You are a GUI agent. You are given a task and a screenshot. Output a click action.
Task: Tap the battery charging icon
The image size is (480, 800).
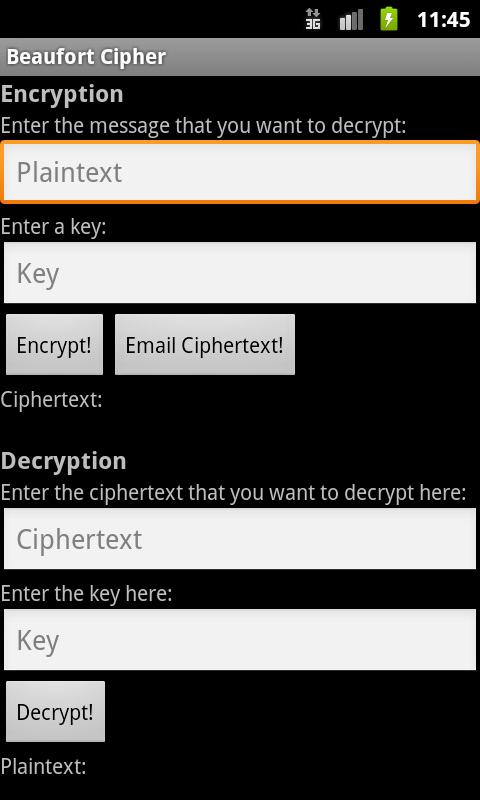pos(389,19)
